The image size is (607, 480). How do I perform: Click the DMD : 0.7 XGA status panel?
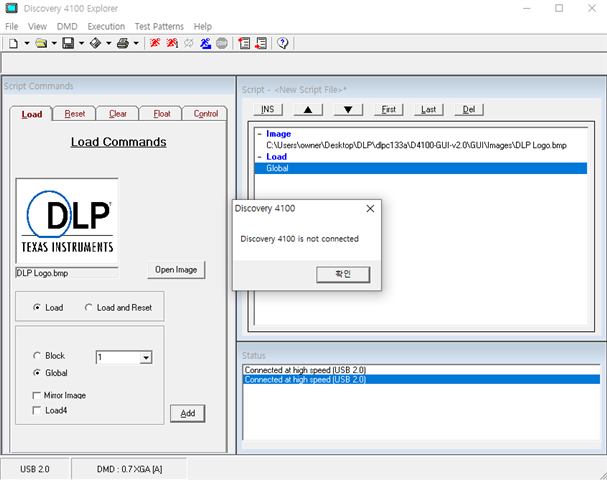tap(129, 469)
